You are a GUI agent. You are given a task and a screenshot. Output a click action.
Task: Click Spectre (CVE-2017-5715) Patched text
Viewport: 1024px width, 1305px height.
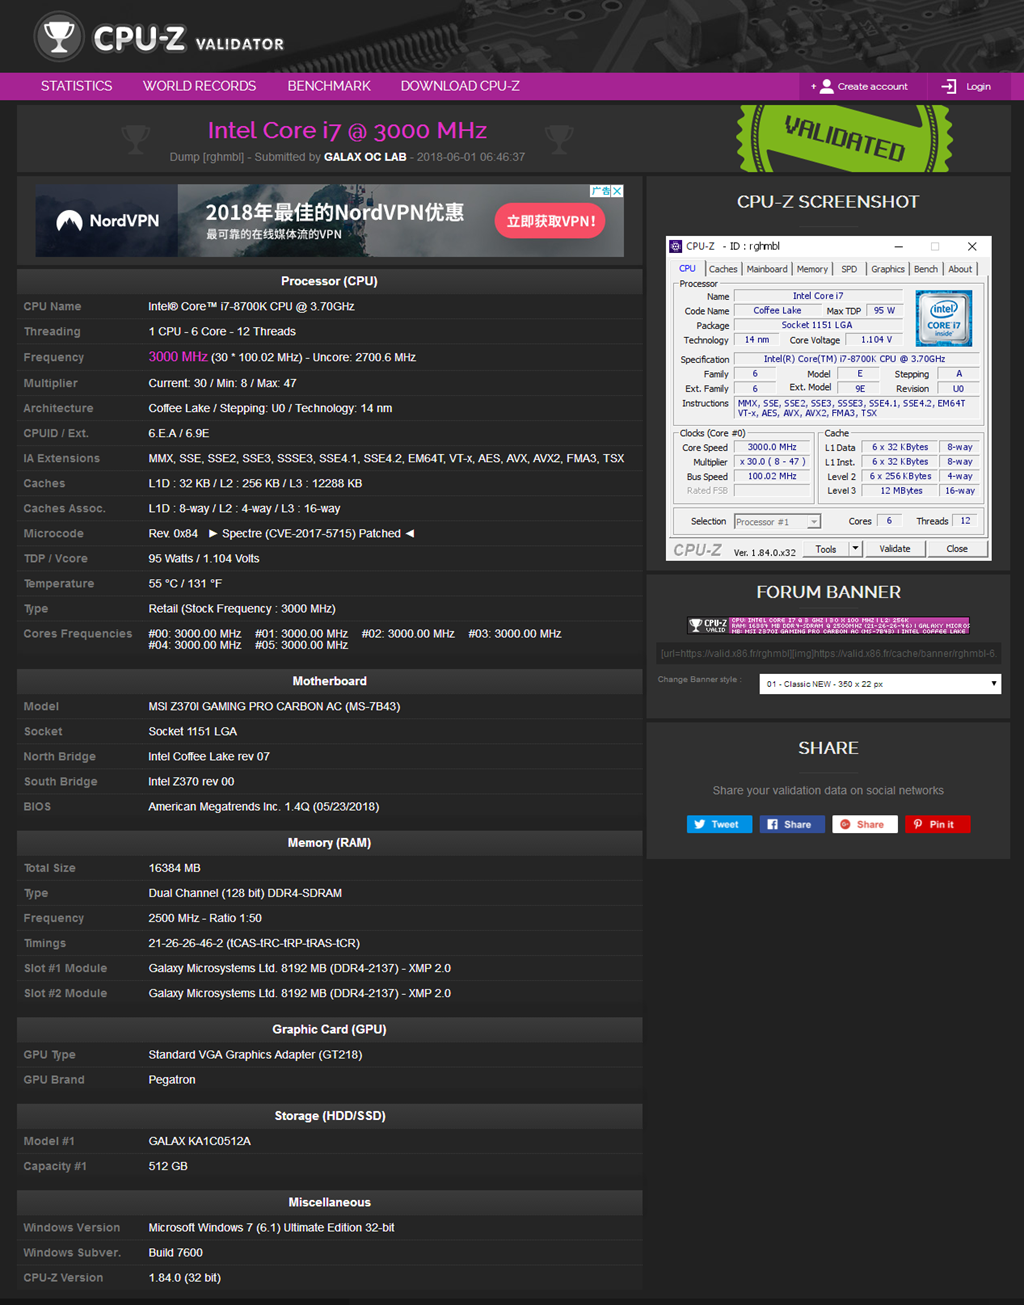tap(311, 534)
